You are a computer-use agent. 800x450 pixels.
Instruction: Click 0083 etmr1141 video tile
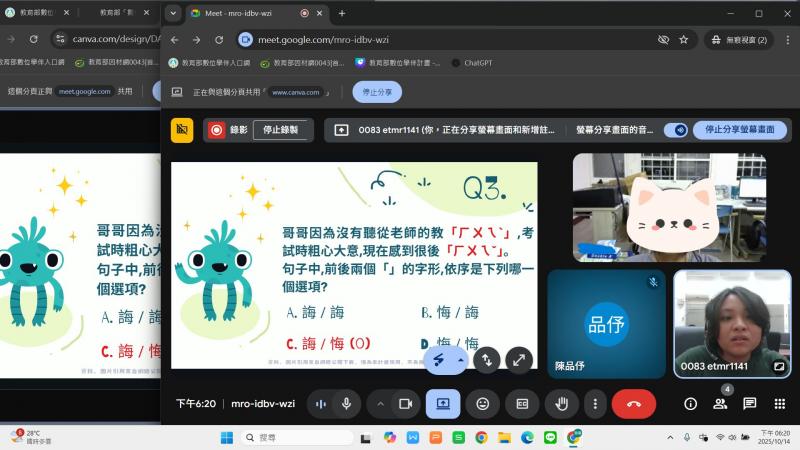(x=733, y=324)
